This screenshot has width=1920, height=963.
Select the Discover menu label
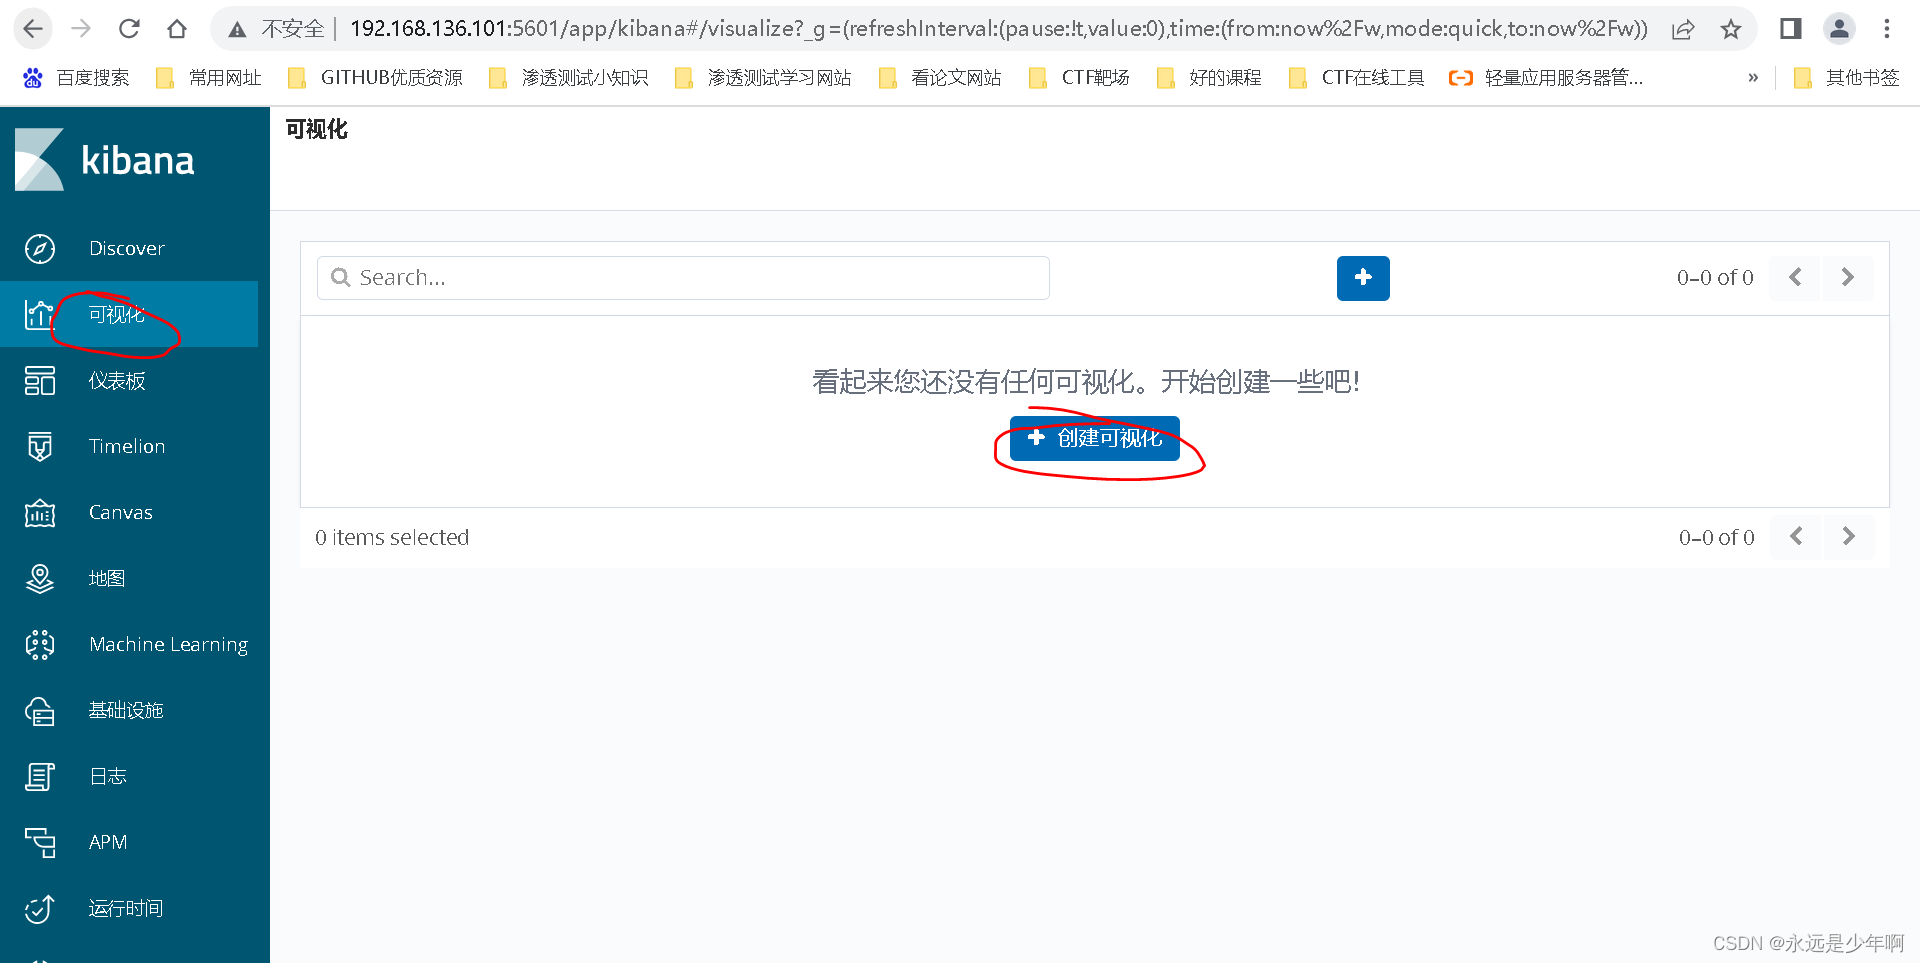point(127,248)
